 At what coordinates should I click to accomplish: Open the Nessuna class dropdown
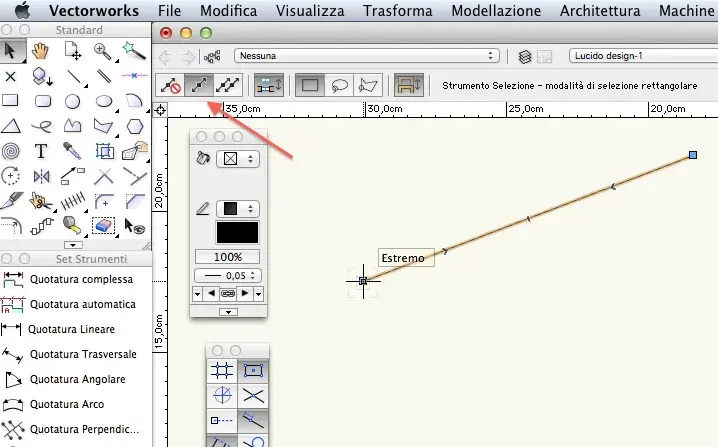[x=366, y=56]
